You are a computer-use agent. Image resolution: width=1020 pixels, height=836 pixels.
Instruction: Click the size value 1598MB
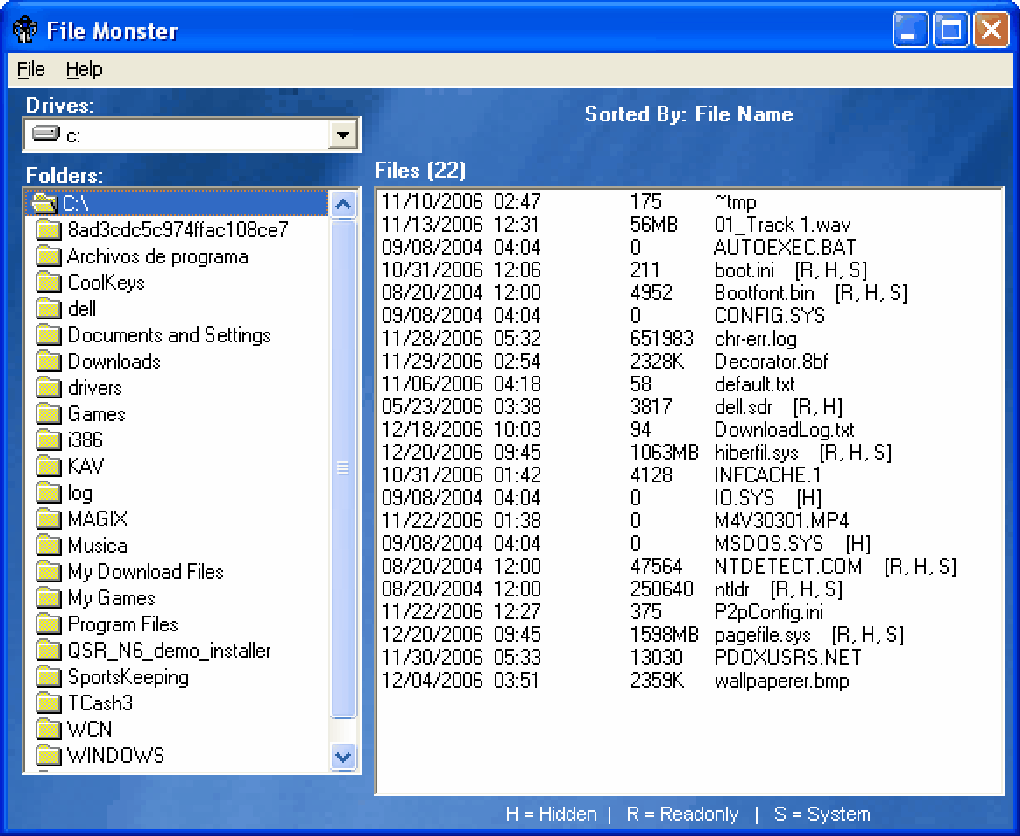coord(664,634)
